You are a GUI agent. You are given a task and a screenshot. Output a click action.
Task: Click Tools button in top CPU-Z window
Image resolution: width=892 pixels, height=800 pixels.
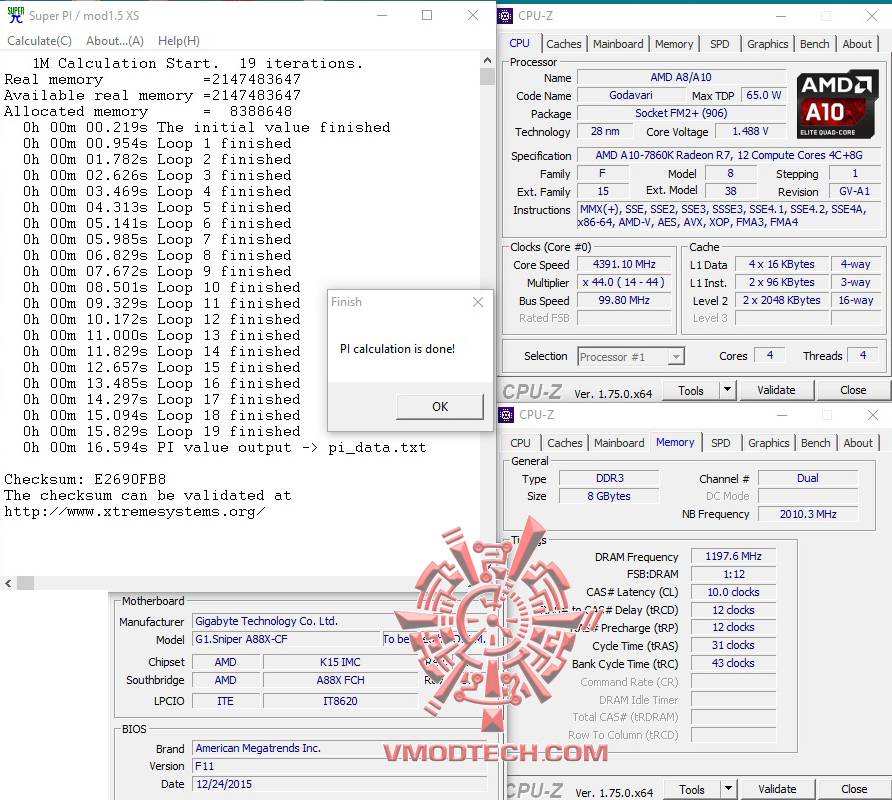(x=691, y=390)
